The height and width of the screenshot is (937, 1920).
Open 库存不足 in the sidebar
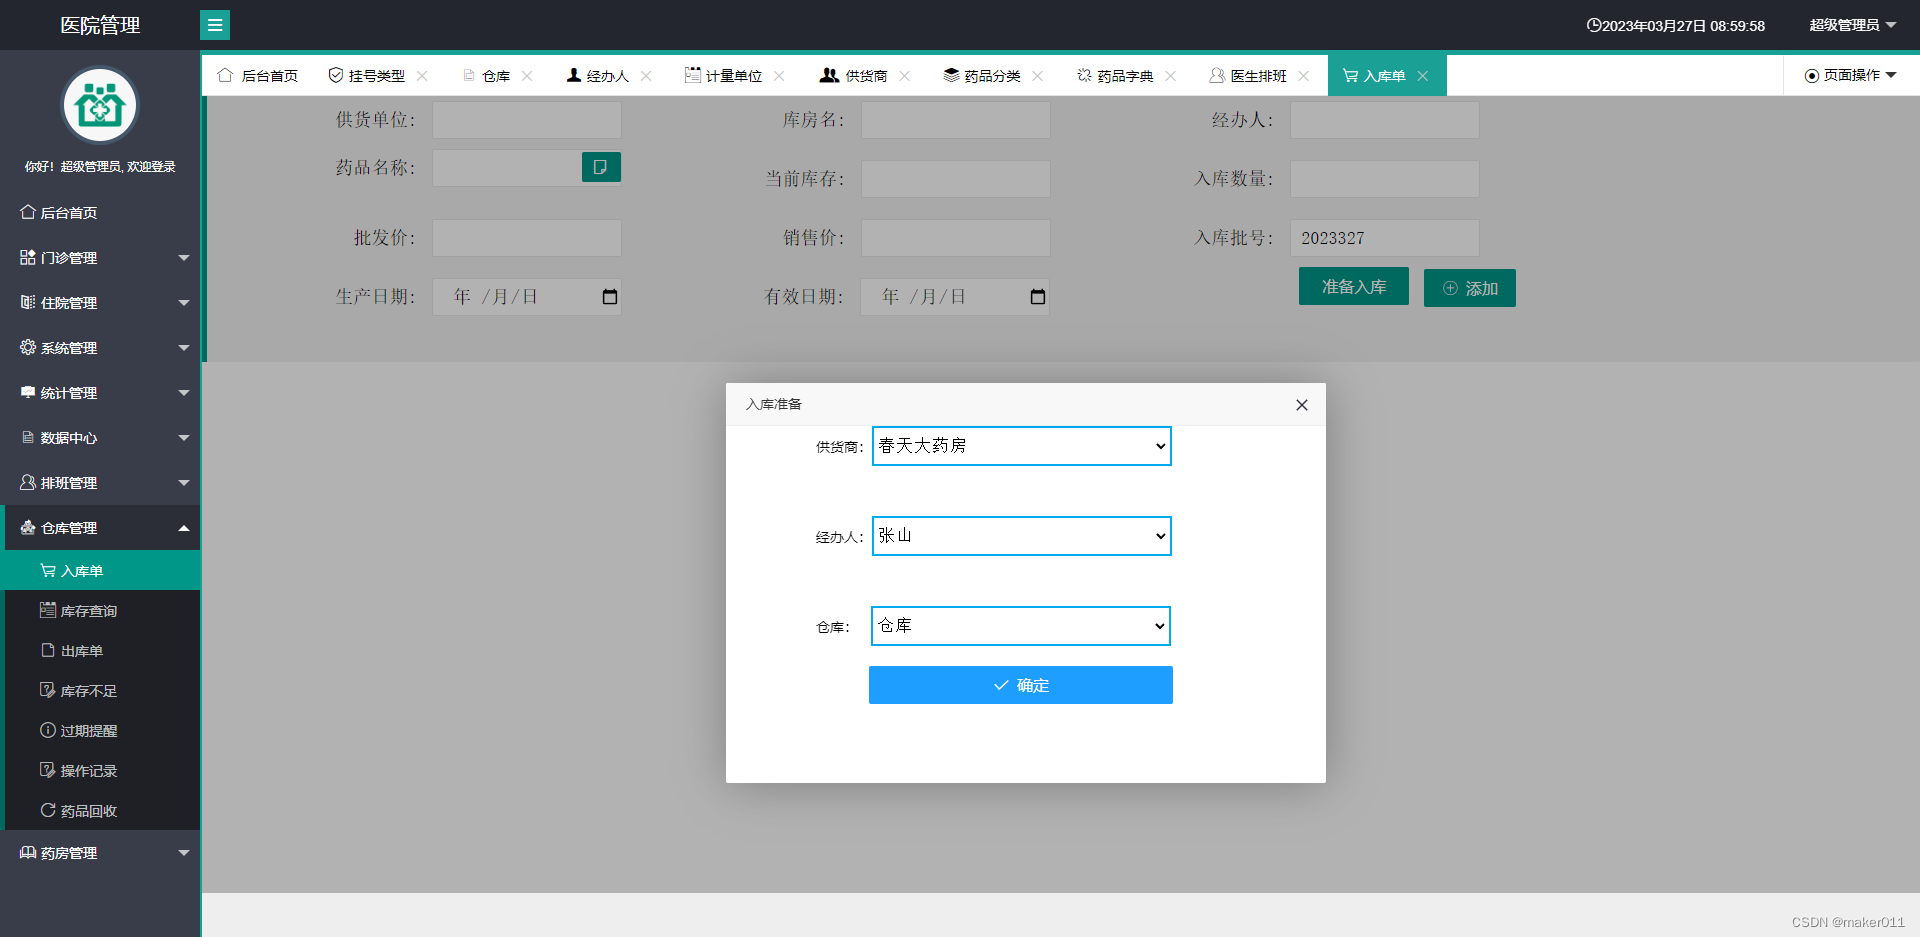coord(102,691)
